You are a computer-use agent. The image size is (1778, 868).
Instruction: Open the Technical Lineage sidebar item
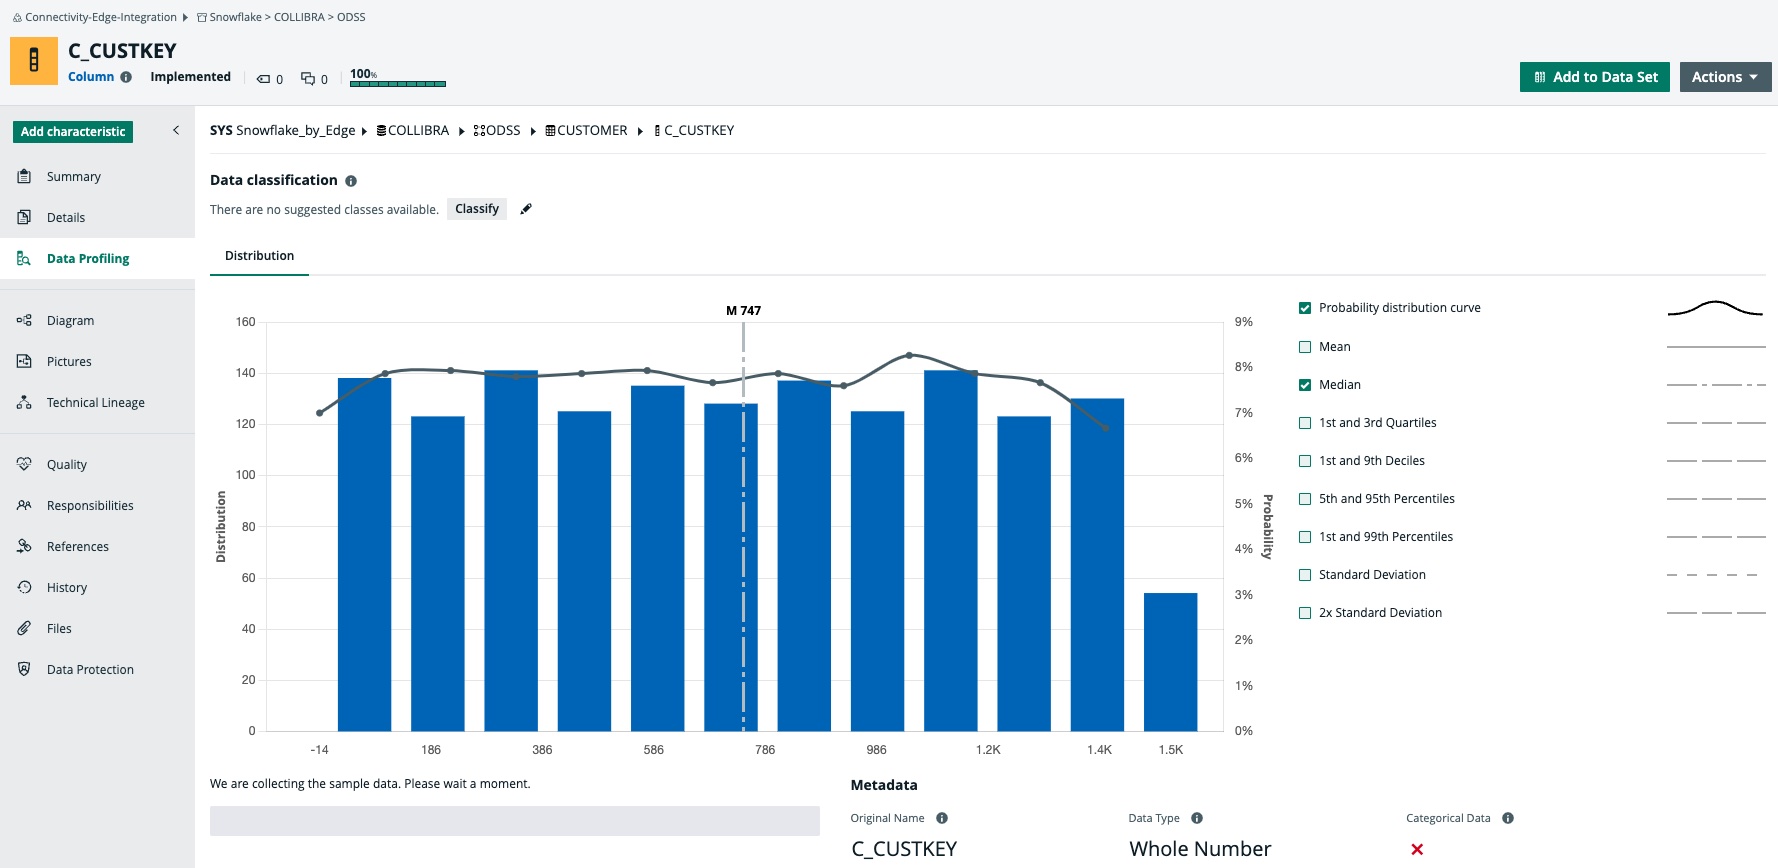(x=95, y=403)
